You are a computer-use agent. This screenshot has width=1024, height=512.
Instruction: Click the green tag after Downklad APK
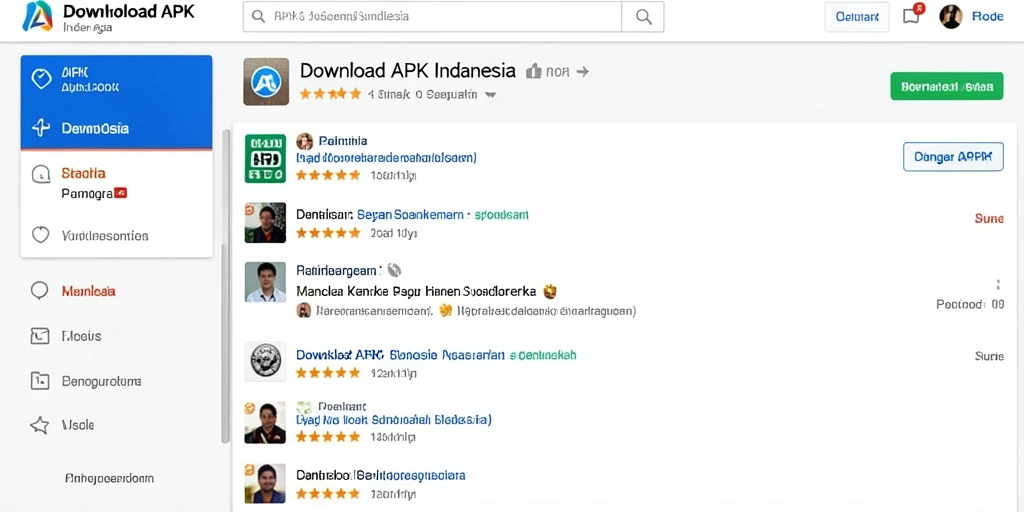[543, 355]
